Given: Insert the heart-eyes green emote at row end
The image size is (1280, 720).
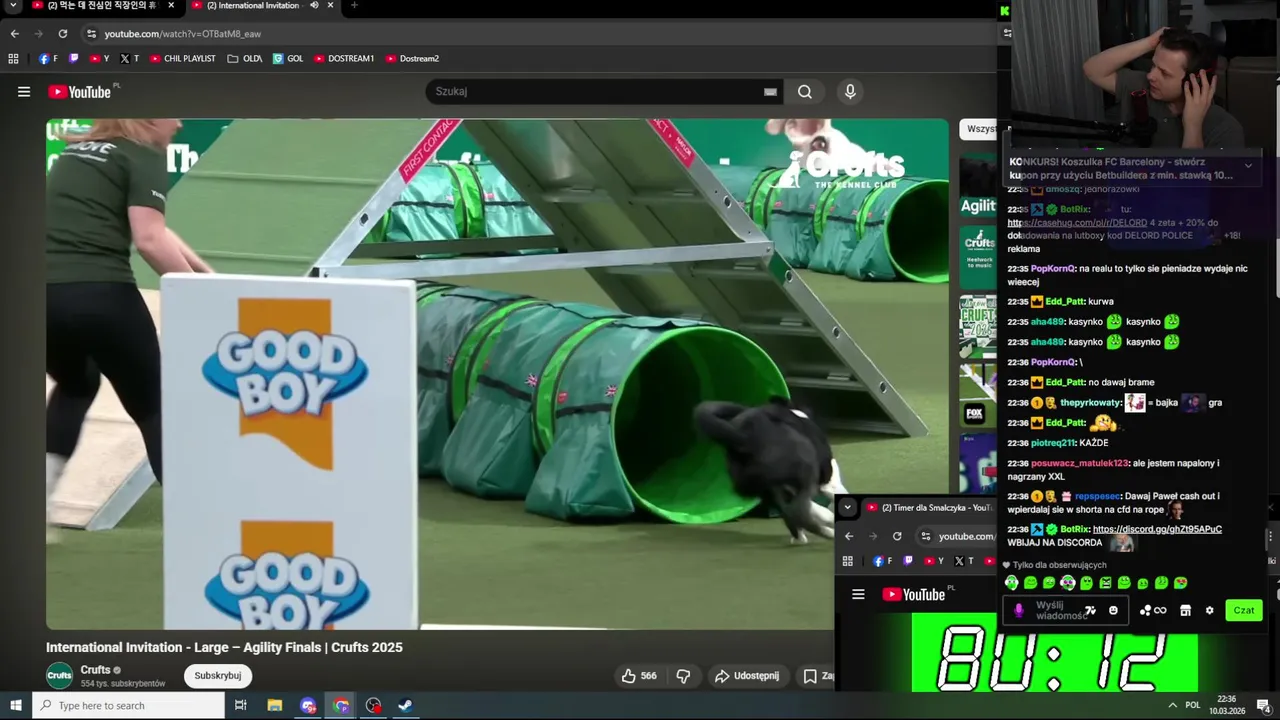Looking at the screenshot, I should pyautogui.click(x=1180, y=582).
